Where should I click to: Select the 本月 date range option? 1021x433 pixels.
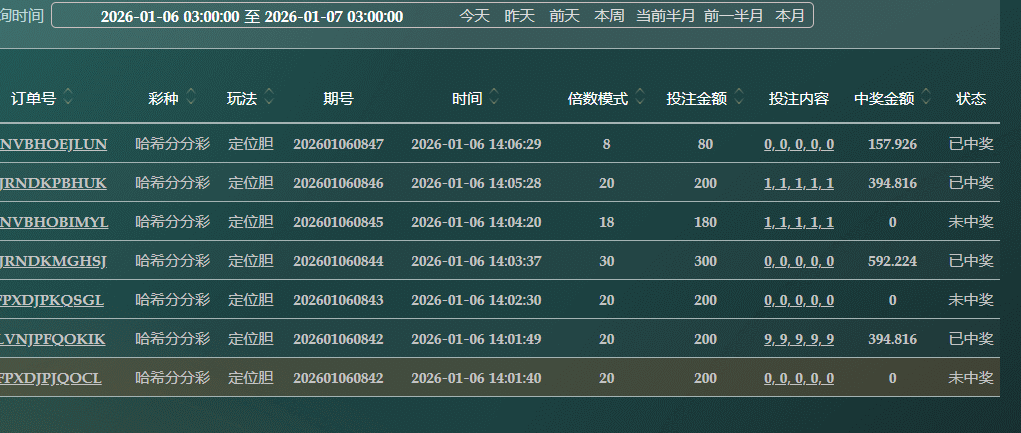790,16
